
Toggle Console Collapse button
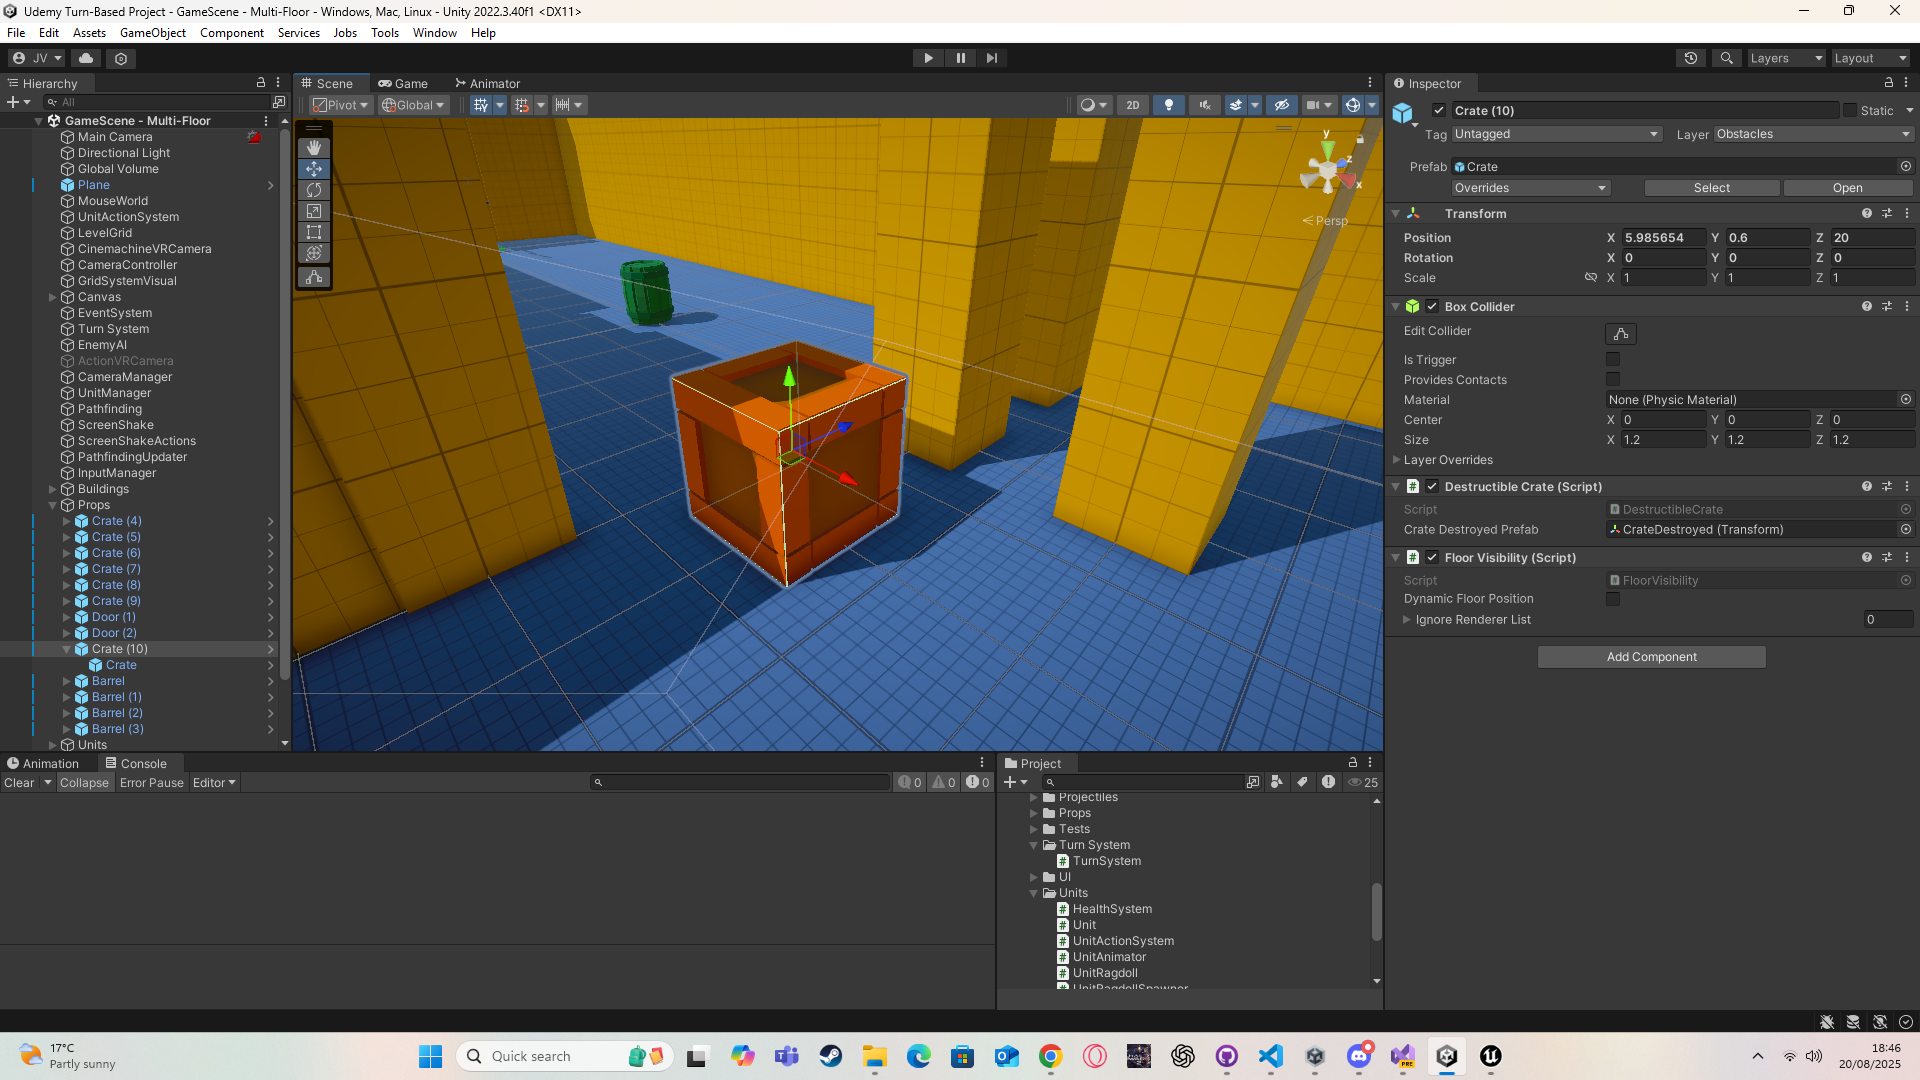pos(84,782)
